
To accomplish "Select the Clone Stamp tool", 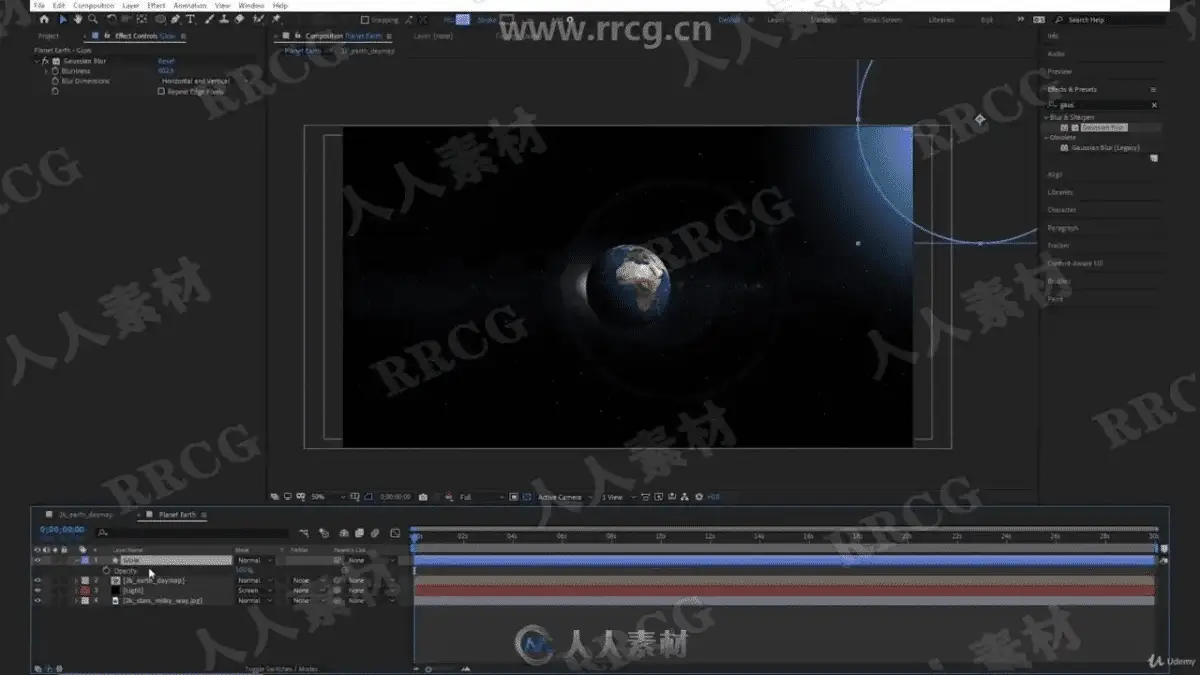I will click(x=224, y=19).
